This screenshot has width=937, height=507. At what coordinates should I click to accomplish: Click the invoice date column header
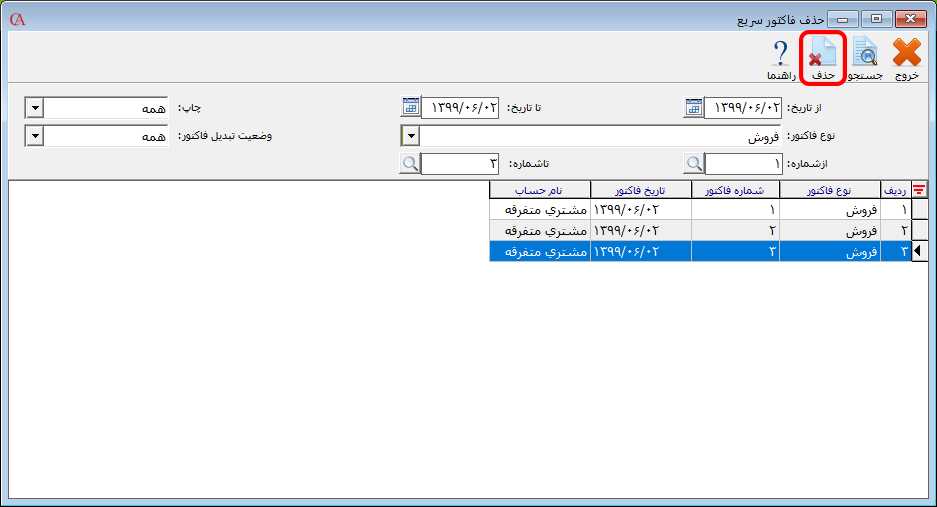[x=641, y=190]
